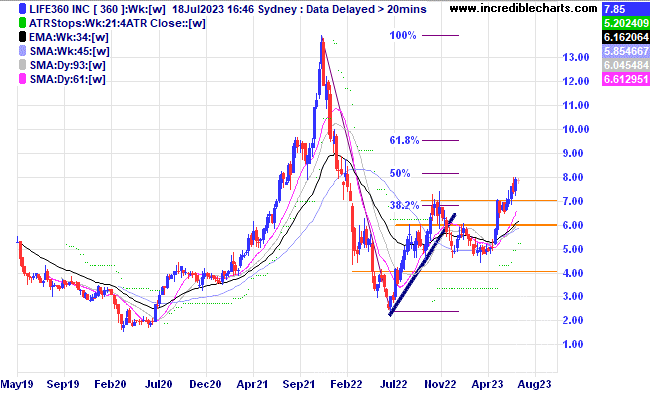The width and height of the screenshot is (651, 395).
Task: Click the 5.854667 SMA value box
Action: coord(625,51)
